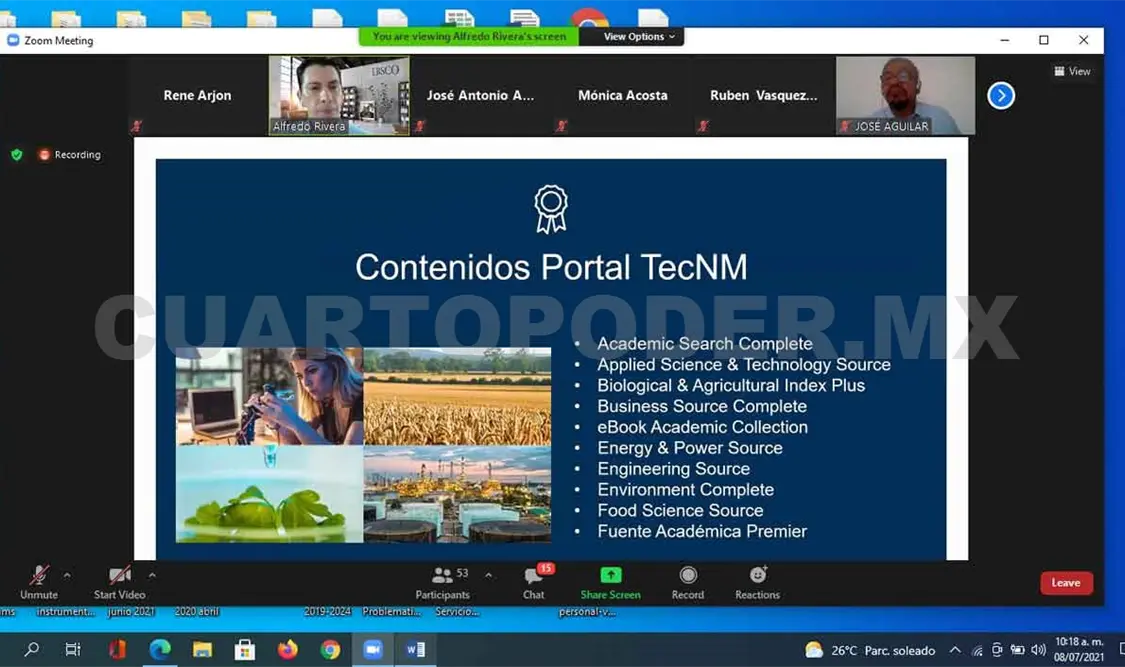Screen dimensions: 1125x667
Task: Click the Record button
Action: [x=688, y=582]
